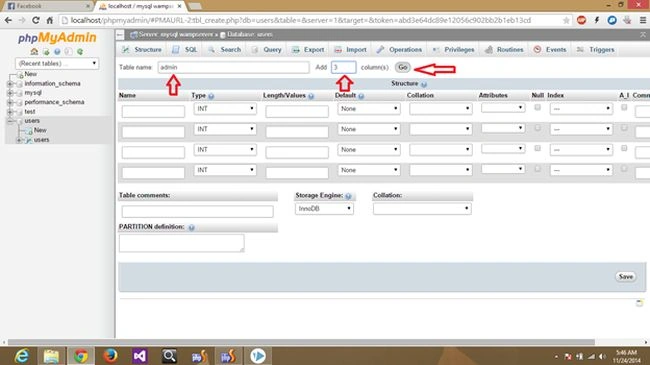Open the second row Type dropdown

point(225,129)
